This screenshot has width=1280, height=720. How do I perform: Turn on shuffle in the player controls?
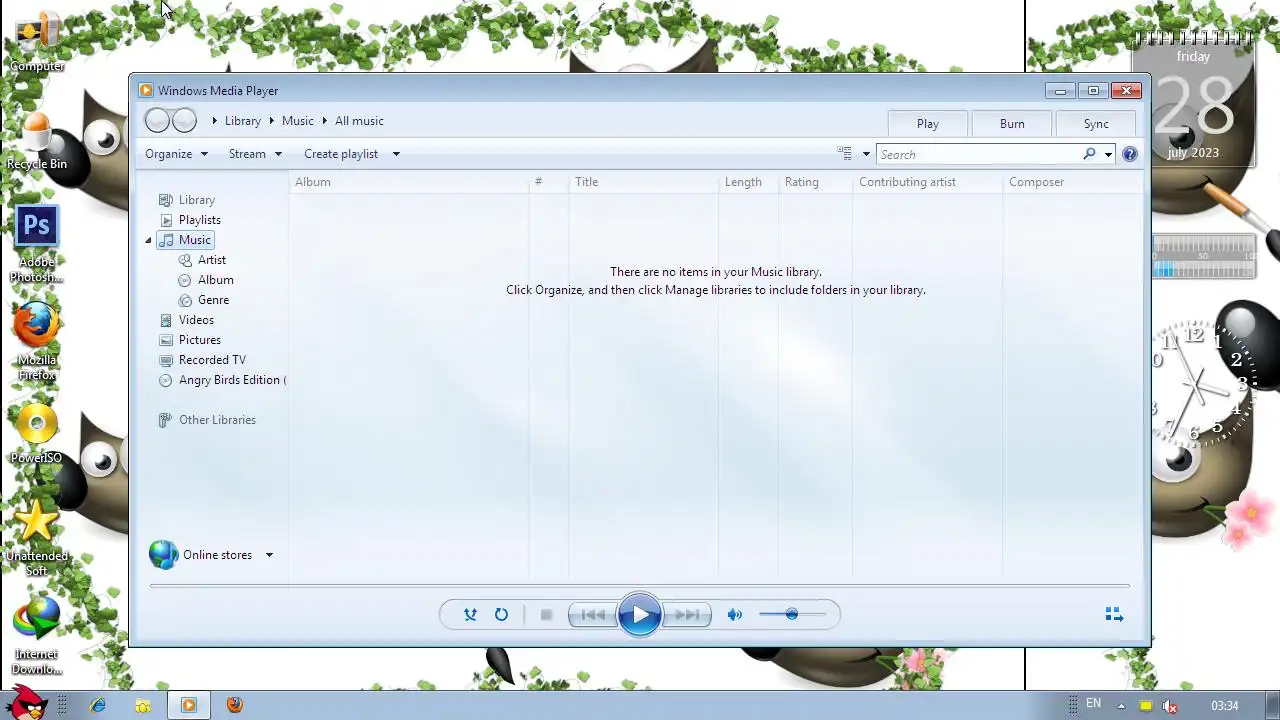pyautogui.click(x=470, y=615)
